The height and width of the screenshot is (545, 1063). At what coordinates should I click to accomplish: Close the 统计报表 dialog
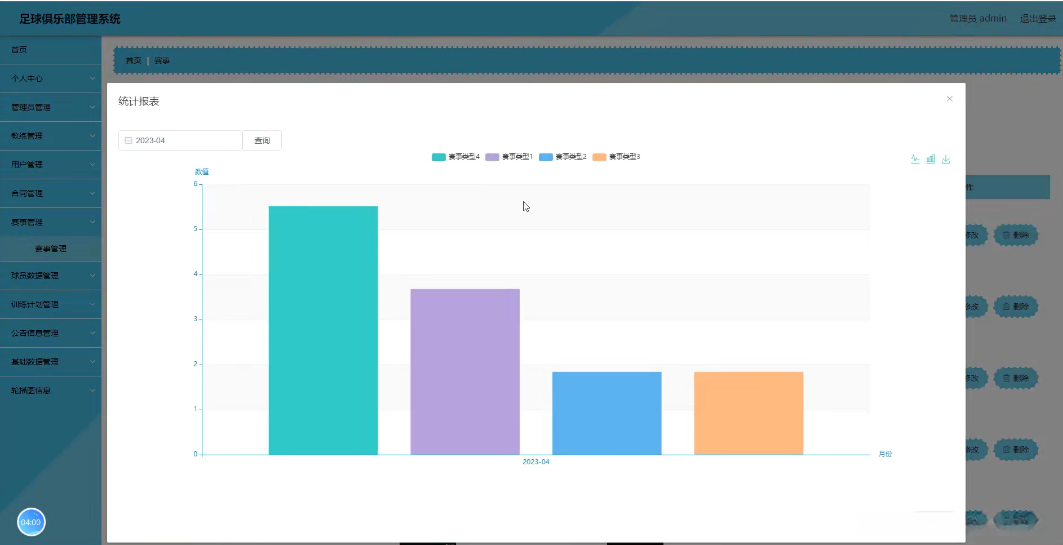[949, 99]
